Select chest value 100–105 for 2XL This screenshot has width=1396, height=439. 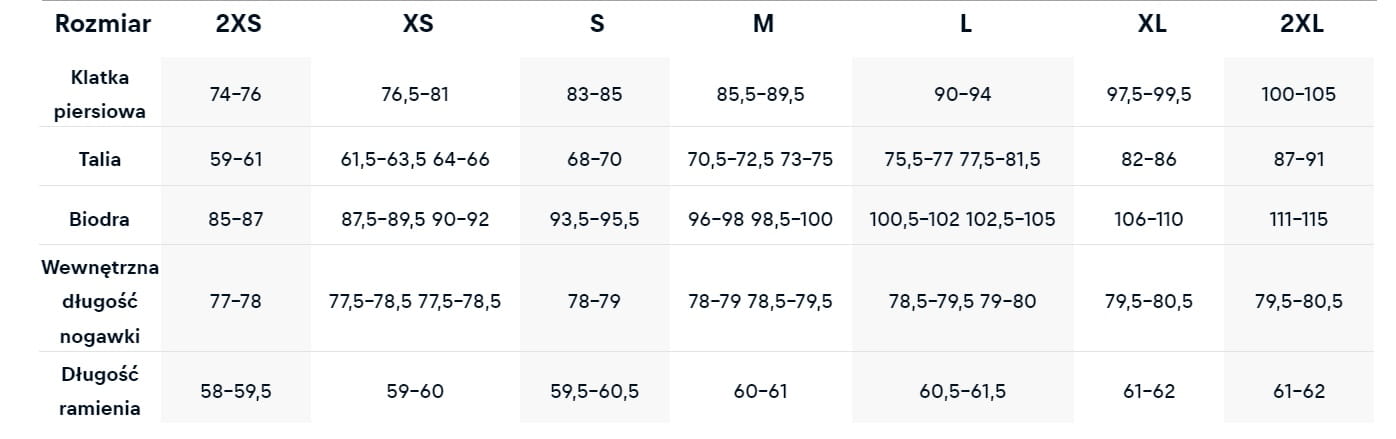tap(1299, 95)
